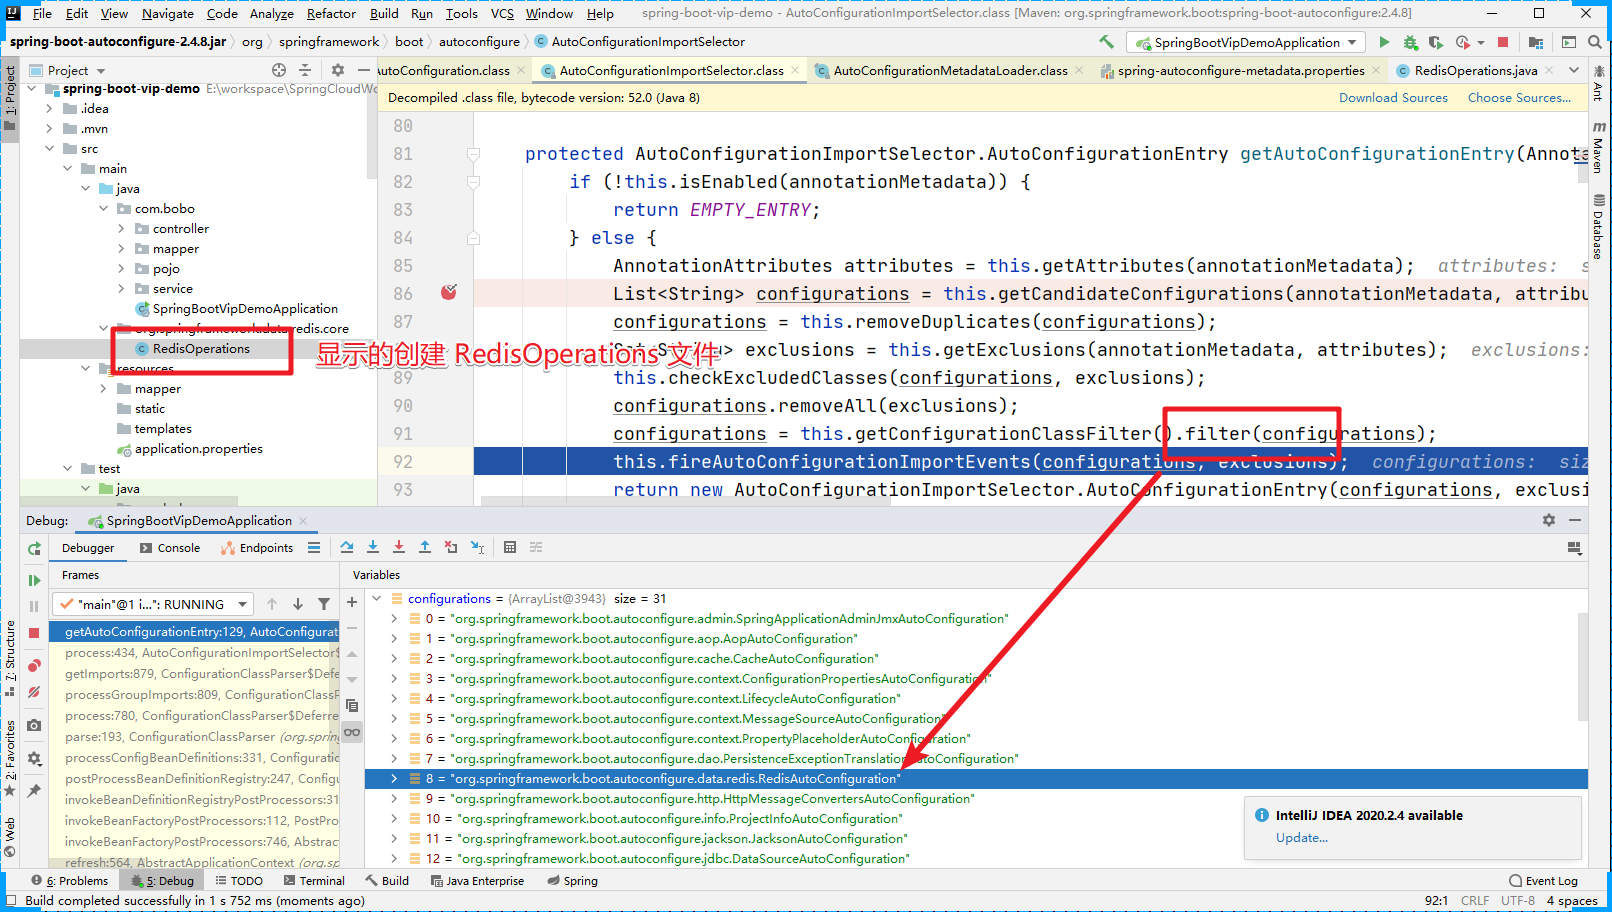
Task: Close the SpringBootVipDemoApplication debug tab
Action: click(x=303, y=521)
